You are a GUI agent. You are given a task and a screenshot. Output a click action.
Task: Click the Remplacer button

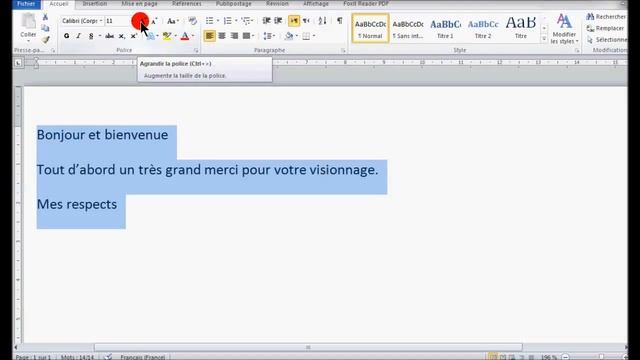click(605, 28)
